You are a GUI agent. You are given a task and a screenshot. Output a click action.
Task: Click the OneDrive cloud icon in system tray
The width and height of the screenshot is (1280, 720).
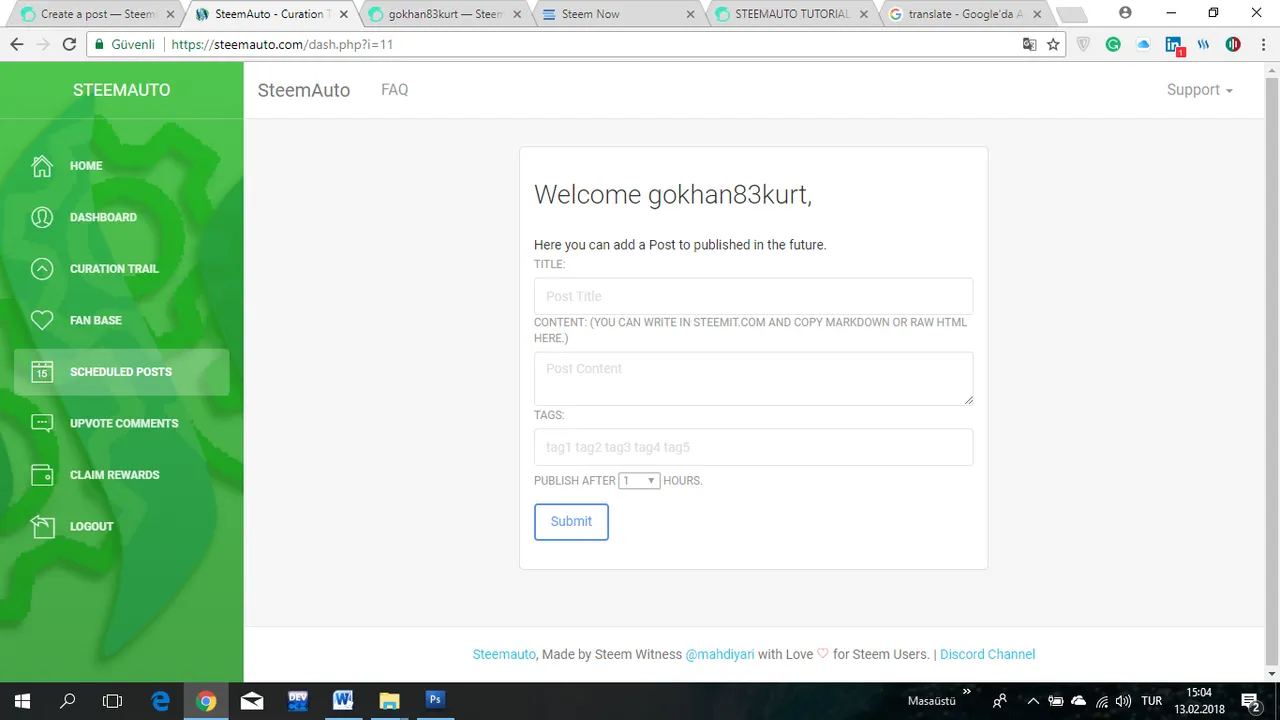click(x=1079, y=701)
